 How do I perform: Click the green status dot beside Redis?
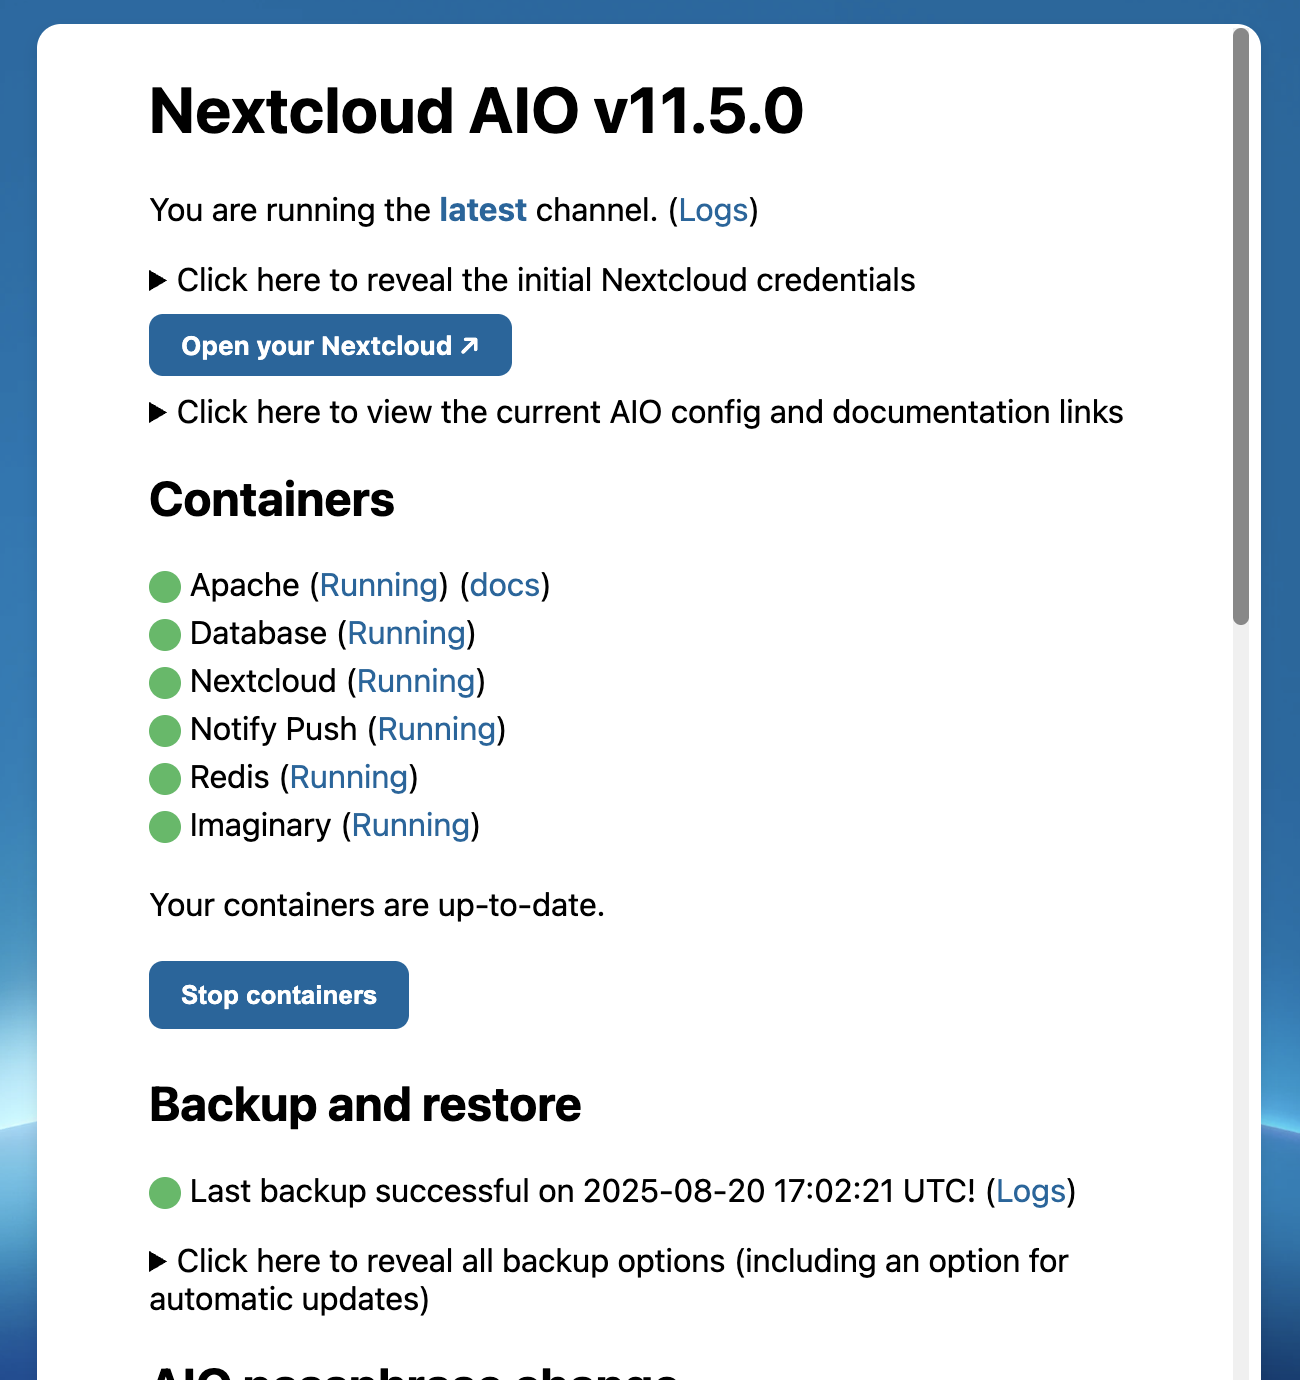pyautogui.click(x=165, y=779)
